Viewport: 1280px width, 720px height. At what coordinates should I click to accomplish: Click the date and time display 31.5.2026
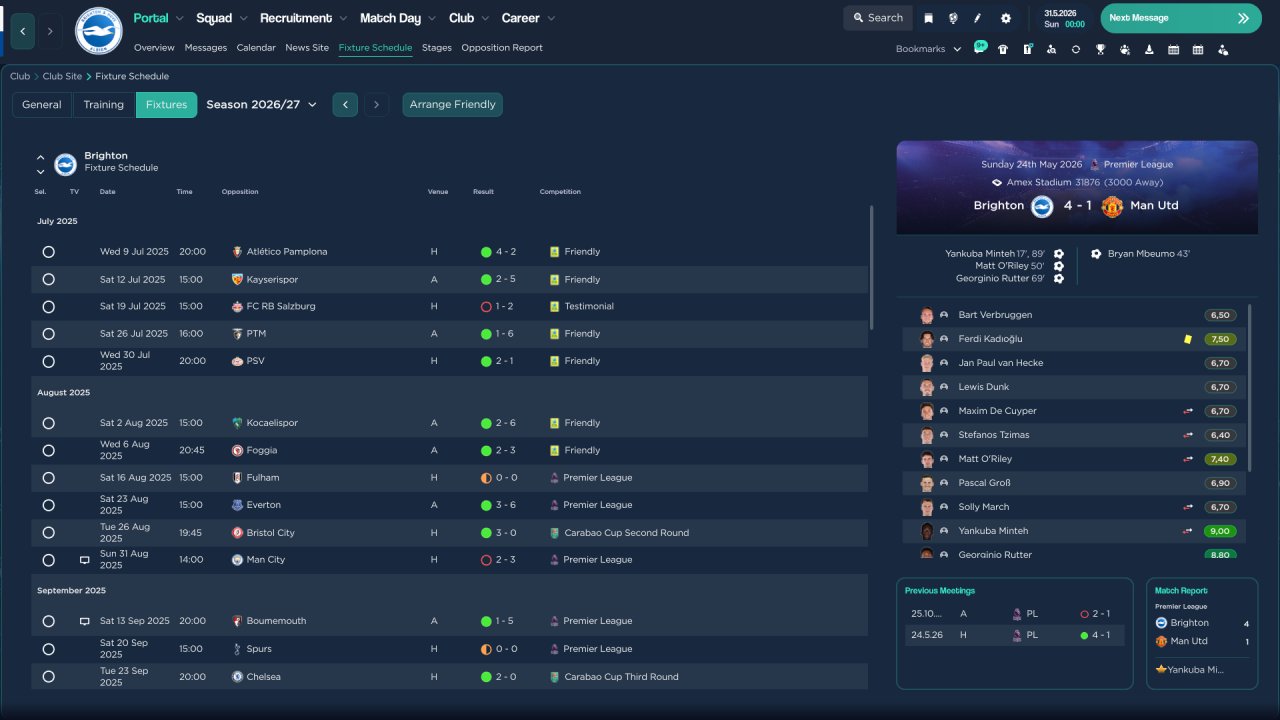click(x=1065, y=18)
